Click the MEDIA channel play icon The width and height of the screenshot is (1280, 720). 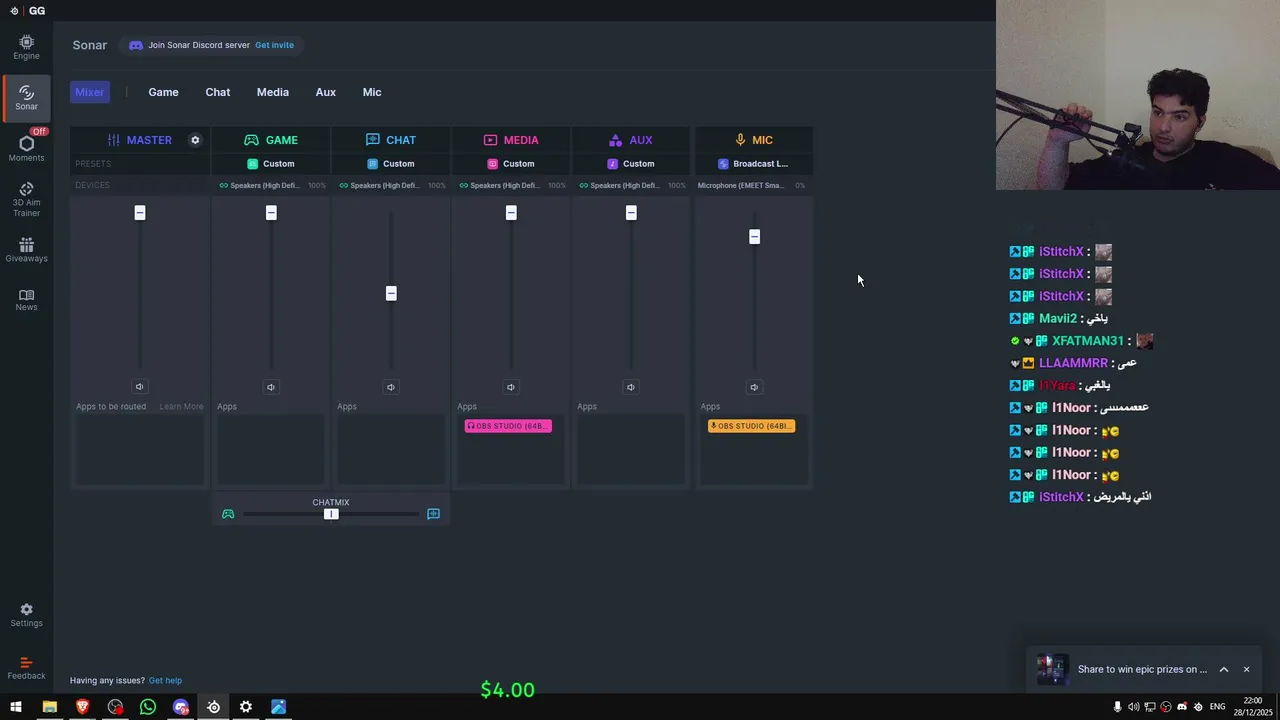tap(490, 140)
